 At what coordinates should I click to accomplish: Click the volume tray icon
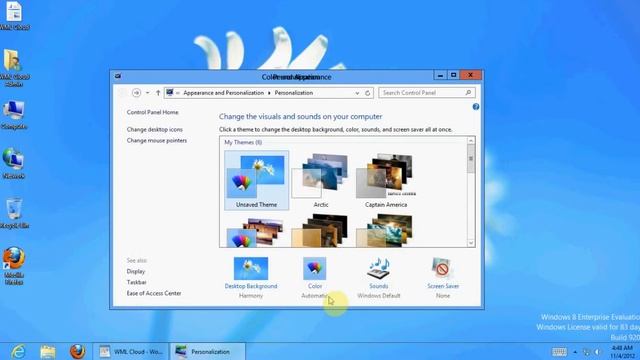[598, 352]
